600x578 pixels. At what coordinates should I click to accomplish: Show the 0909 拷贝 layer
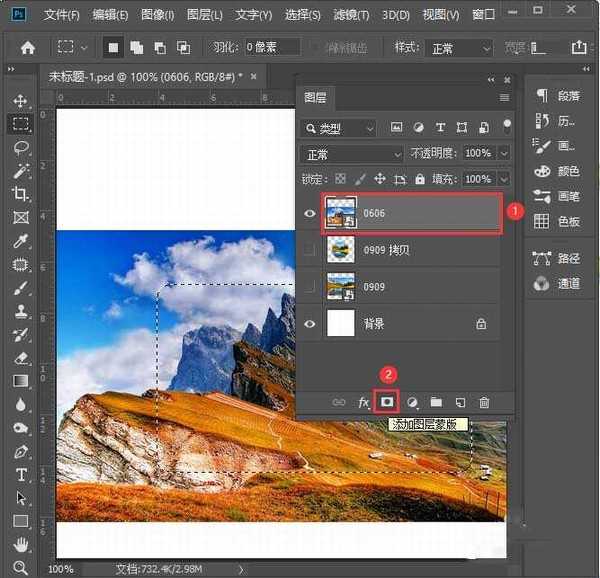tap(310, 250)
